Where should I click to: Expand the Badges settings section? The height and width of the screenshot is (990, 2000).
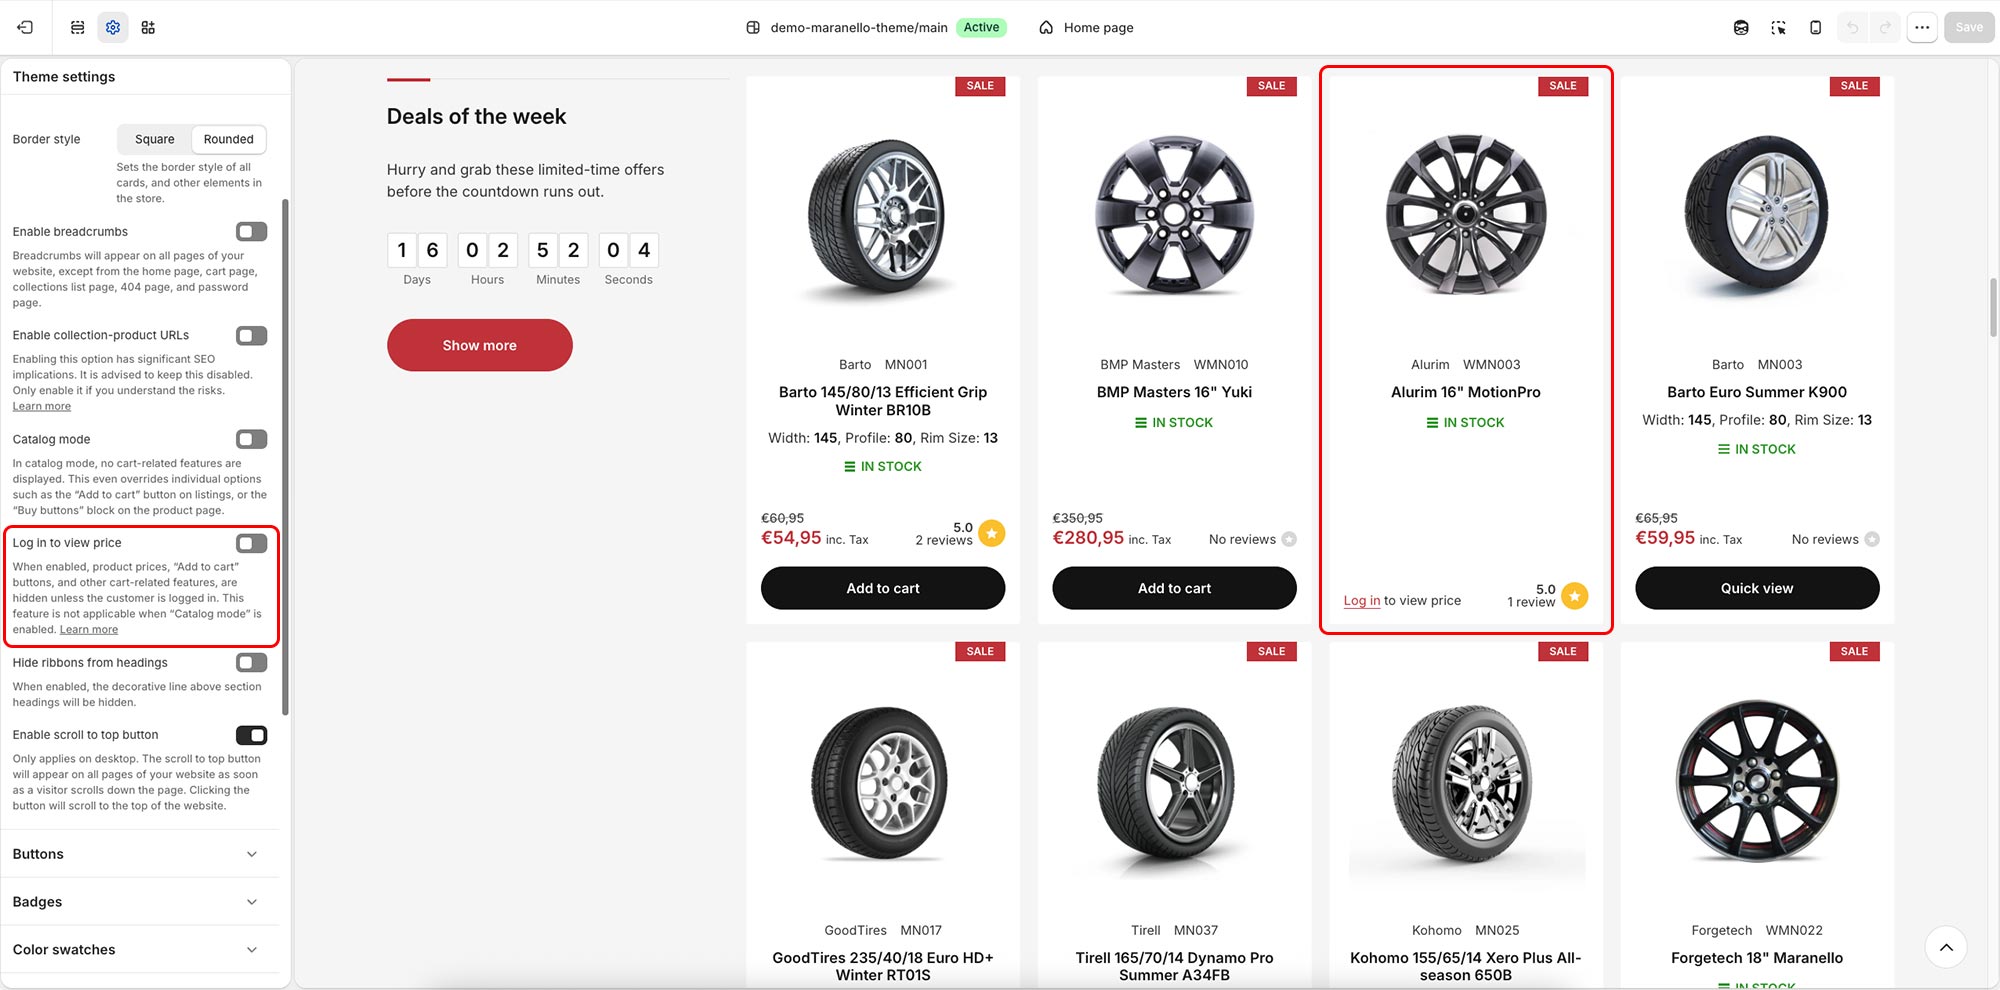[x=139, y=902]
